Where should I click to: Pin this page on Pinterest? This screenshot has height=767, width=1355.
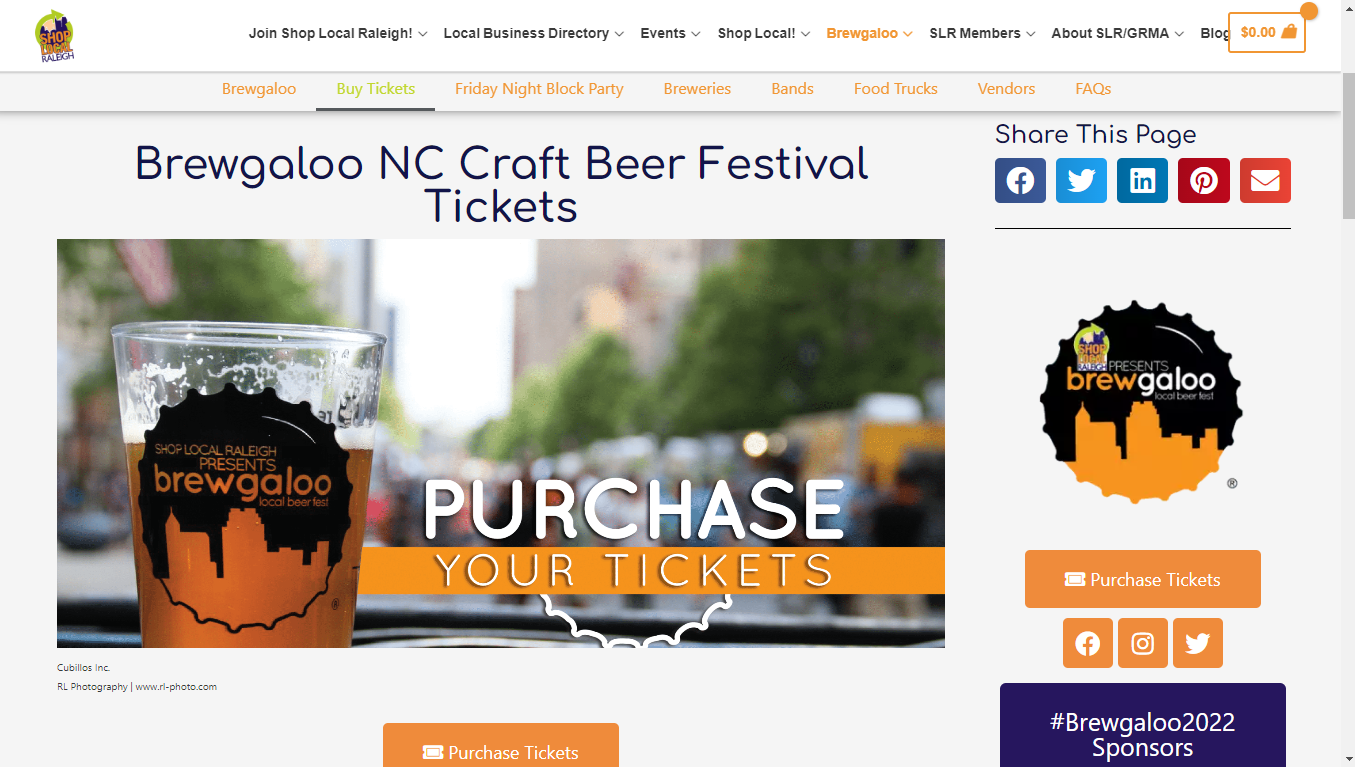pos(1203,181)
